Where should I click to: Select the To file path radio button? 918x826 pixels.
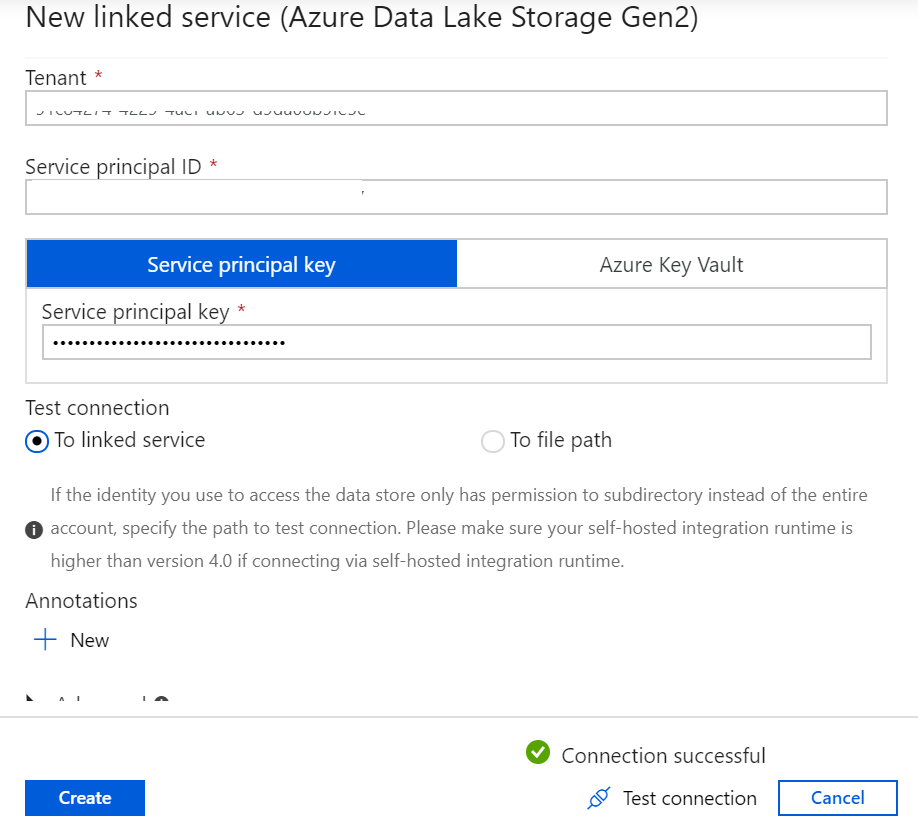pyautogui.click(x=492, y=441)
